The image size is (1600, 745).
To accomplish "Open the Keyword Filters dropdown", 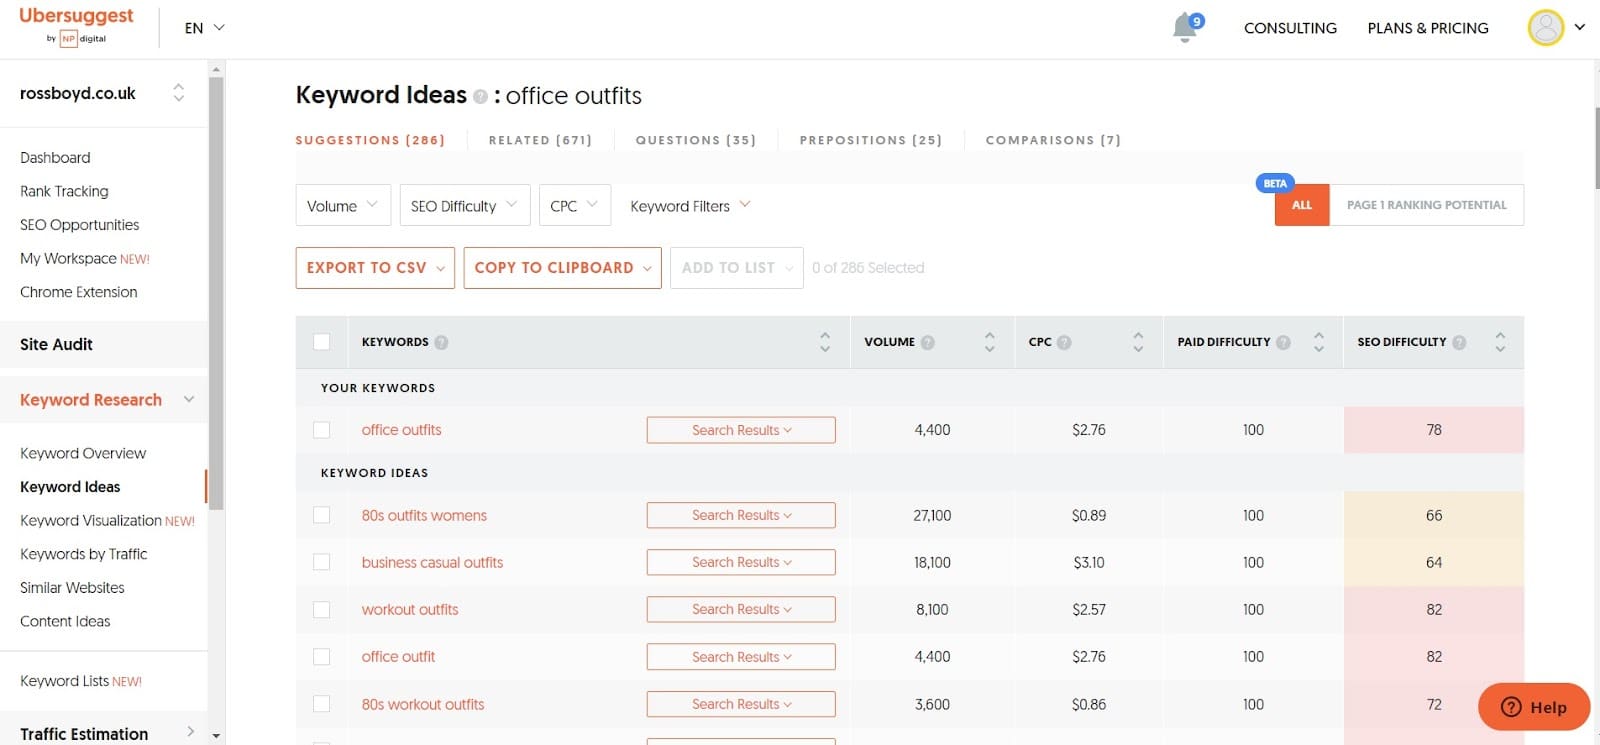I will click(x=690, y=206).
